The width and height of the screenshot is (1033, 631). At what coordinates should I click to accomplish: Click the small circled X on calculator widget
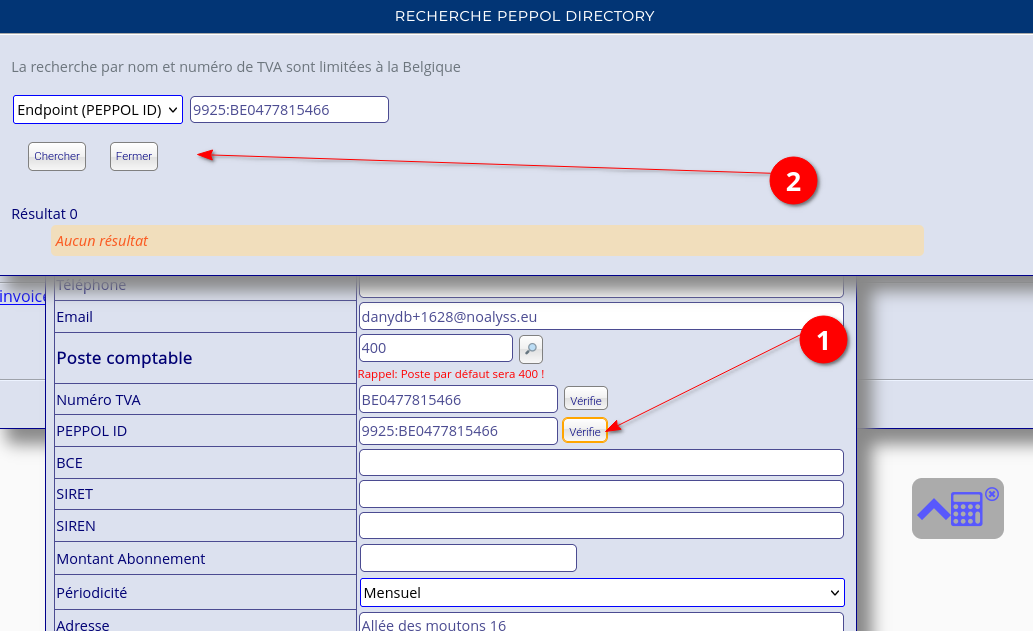pos(991,494)
